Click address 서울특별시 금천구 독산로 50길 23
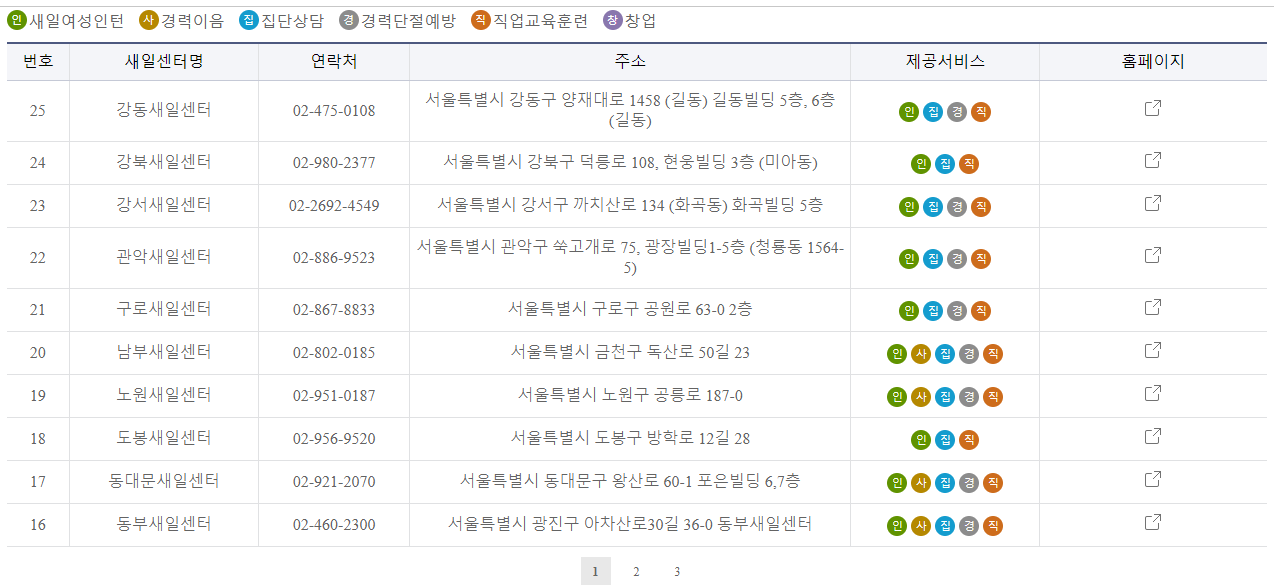The image size is (1274, 585). tap(630, 352)
